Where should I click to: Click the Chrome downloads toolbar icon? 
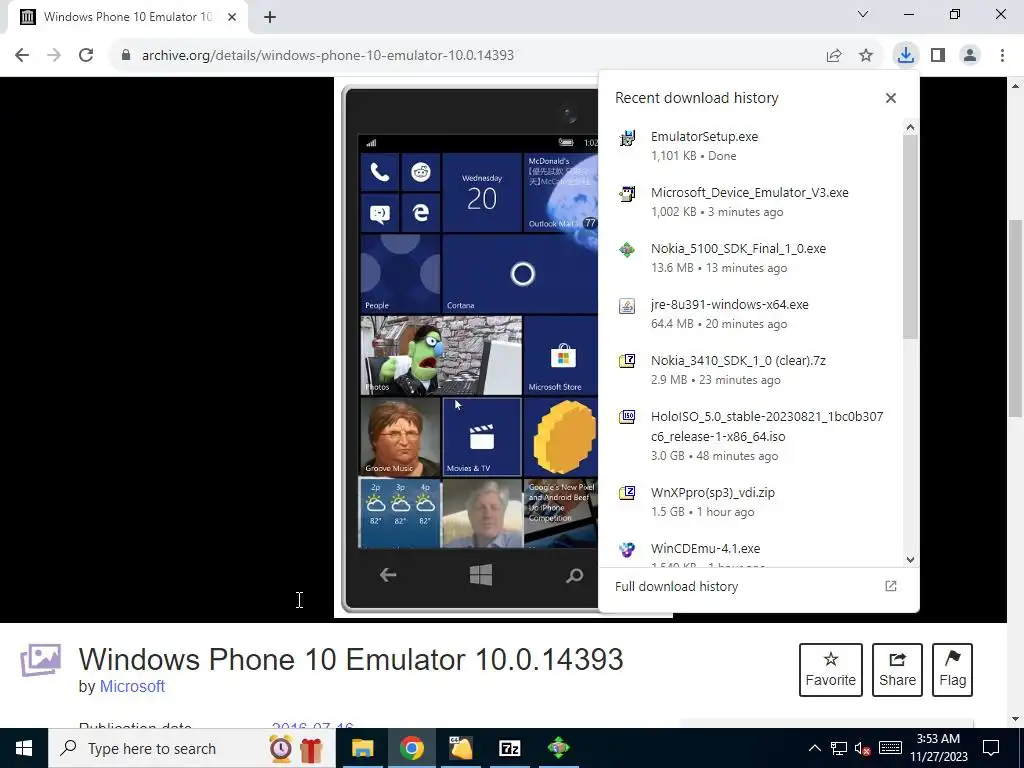[x=905, y=55]
